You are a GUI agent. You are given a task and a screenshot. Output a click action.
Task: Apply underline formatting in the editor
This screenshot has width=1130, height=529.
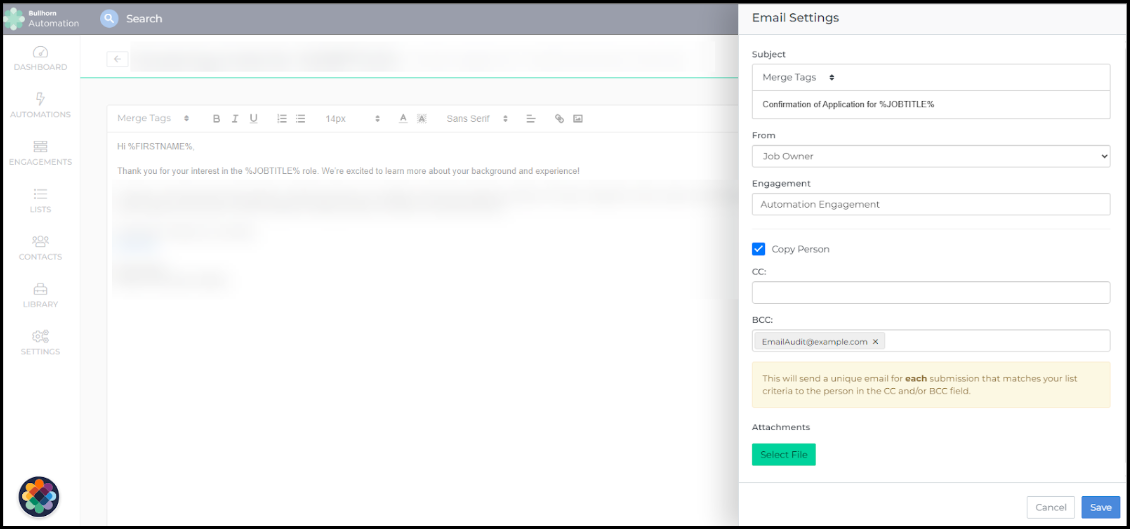pos(254,118)
